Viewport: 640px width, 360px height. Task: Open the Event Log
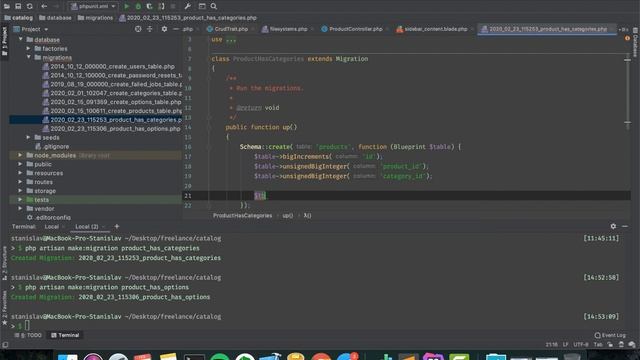[x=610, y=335]
